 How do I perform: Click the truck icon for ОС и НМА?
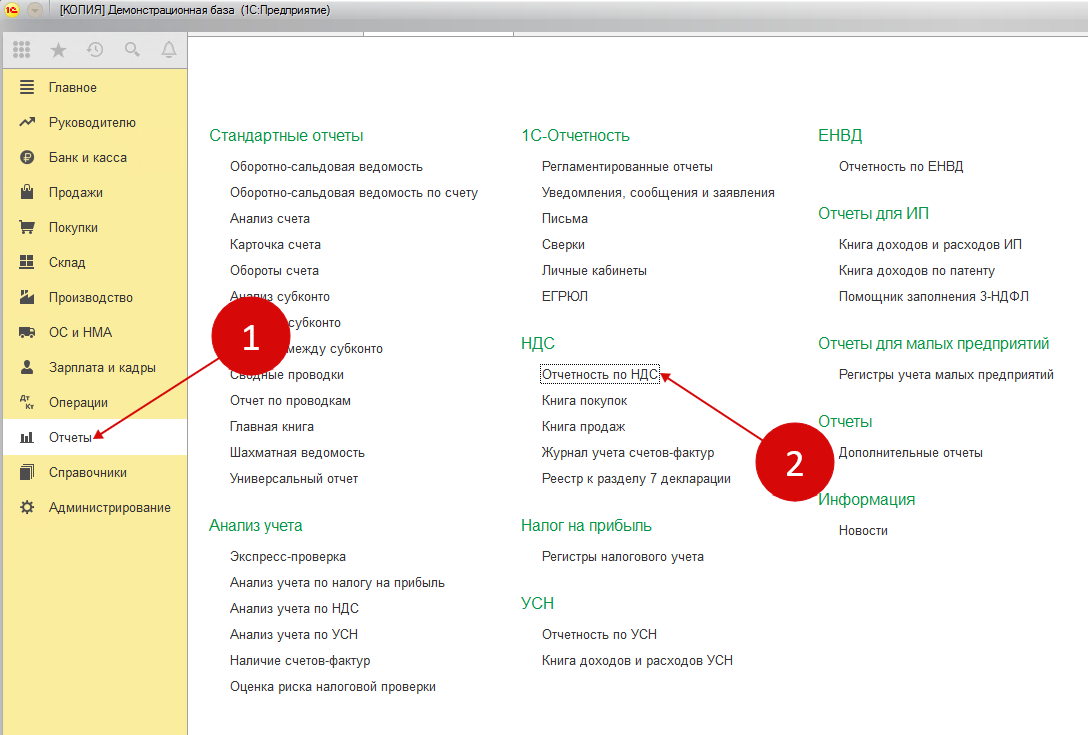[x=27, y=333]
